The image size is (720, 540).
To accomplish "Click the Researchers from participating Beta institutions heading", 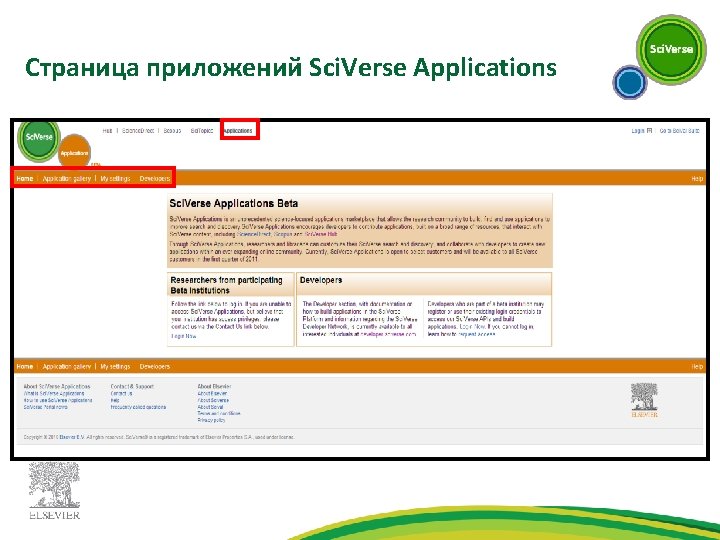I will [x=226, y=285].
